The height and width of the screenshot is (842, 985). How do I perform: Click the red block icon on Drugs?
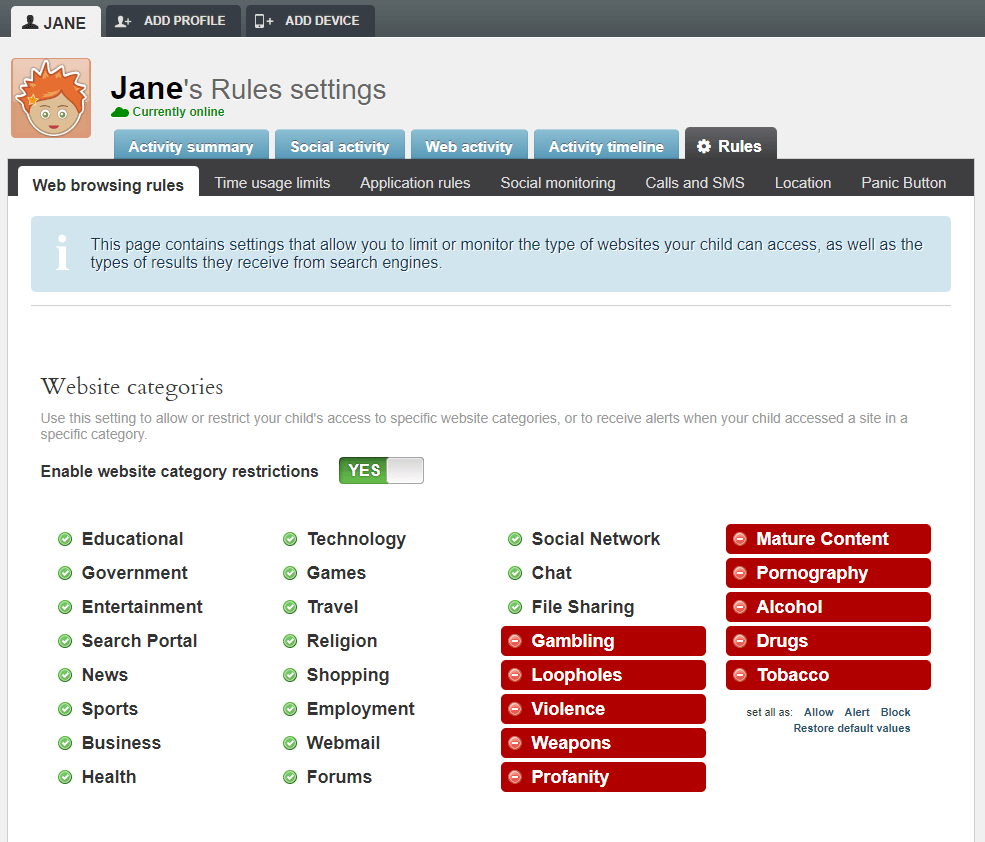click(740, 641)
